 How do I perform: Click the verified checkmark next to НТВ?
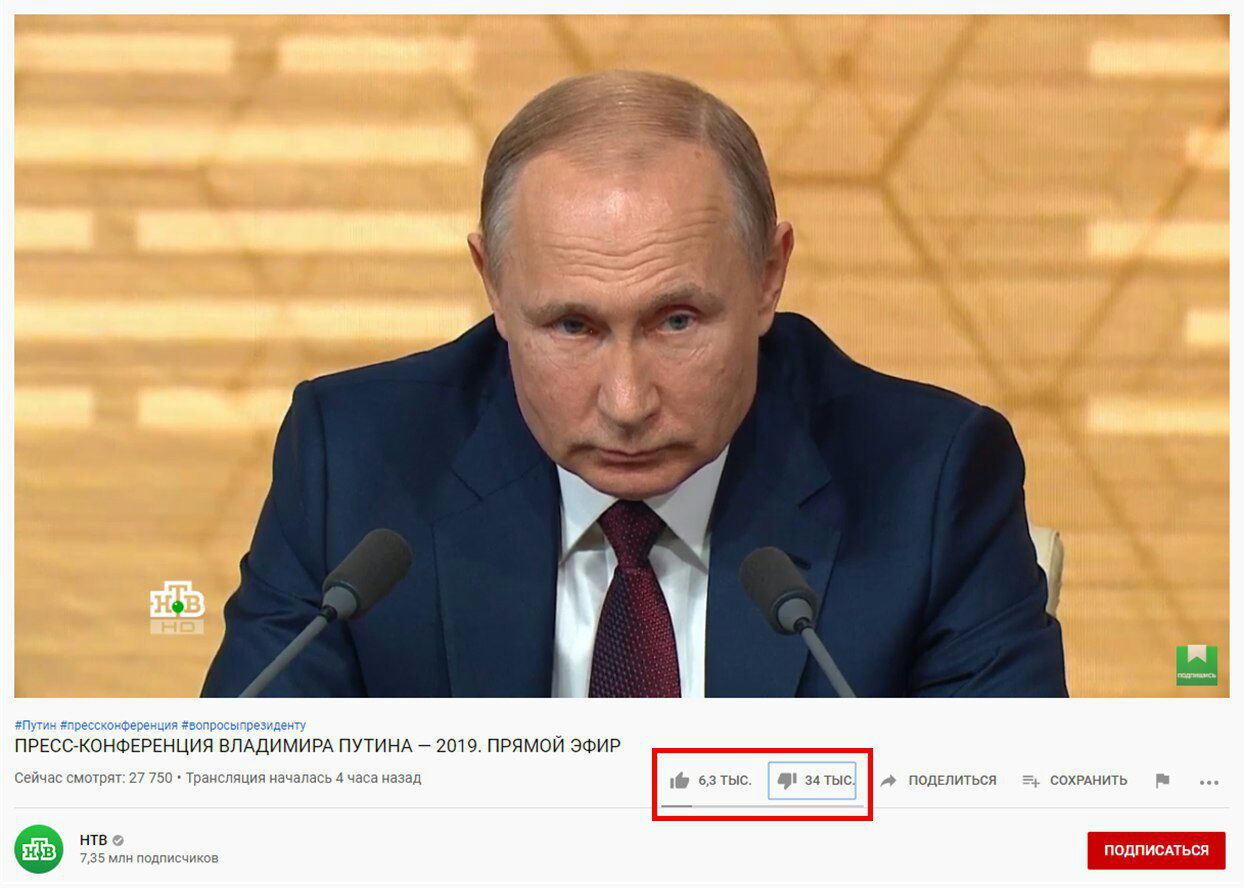click(x=118, y=840)
